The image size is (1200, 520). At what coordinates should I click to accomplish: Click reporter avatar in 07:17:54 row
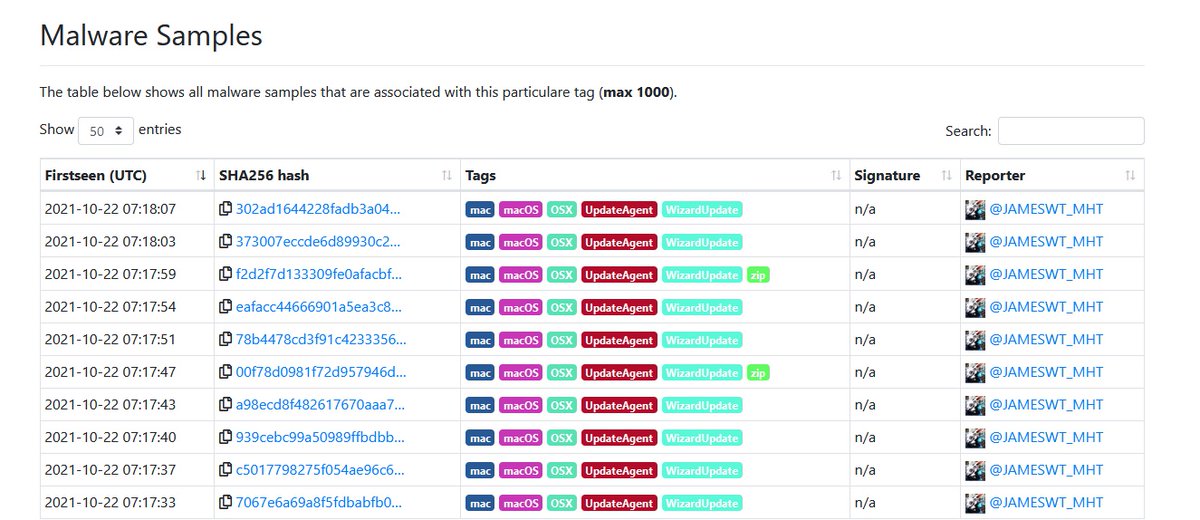pos(975,307)
